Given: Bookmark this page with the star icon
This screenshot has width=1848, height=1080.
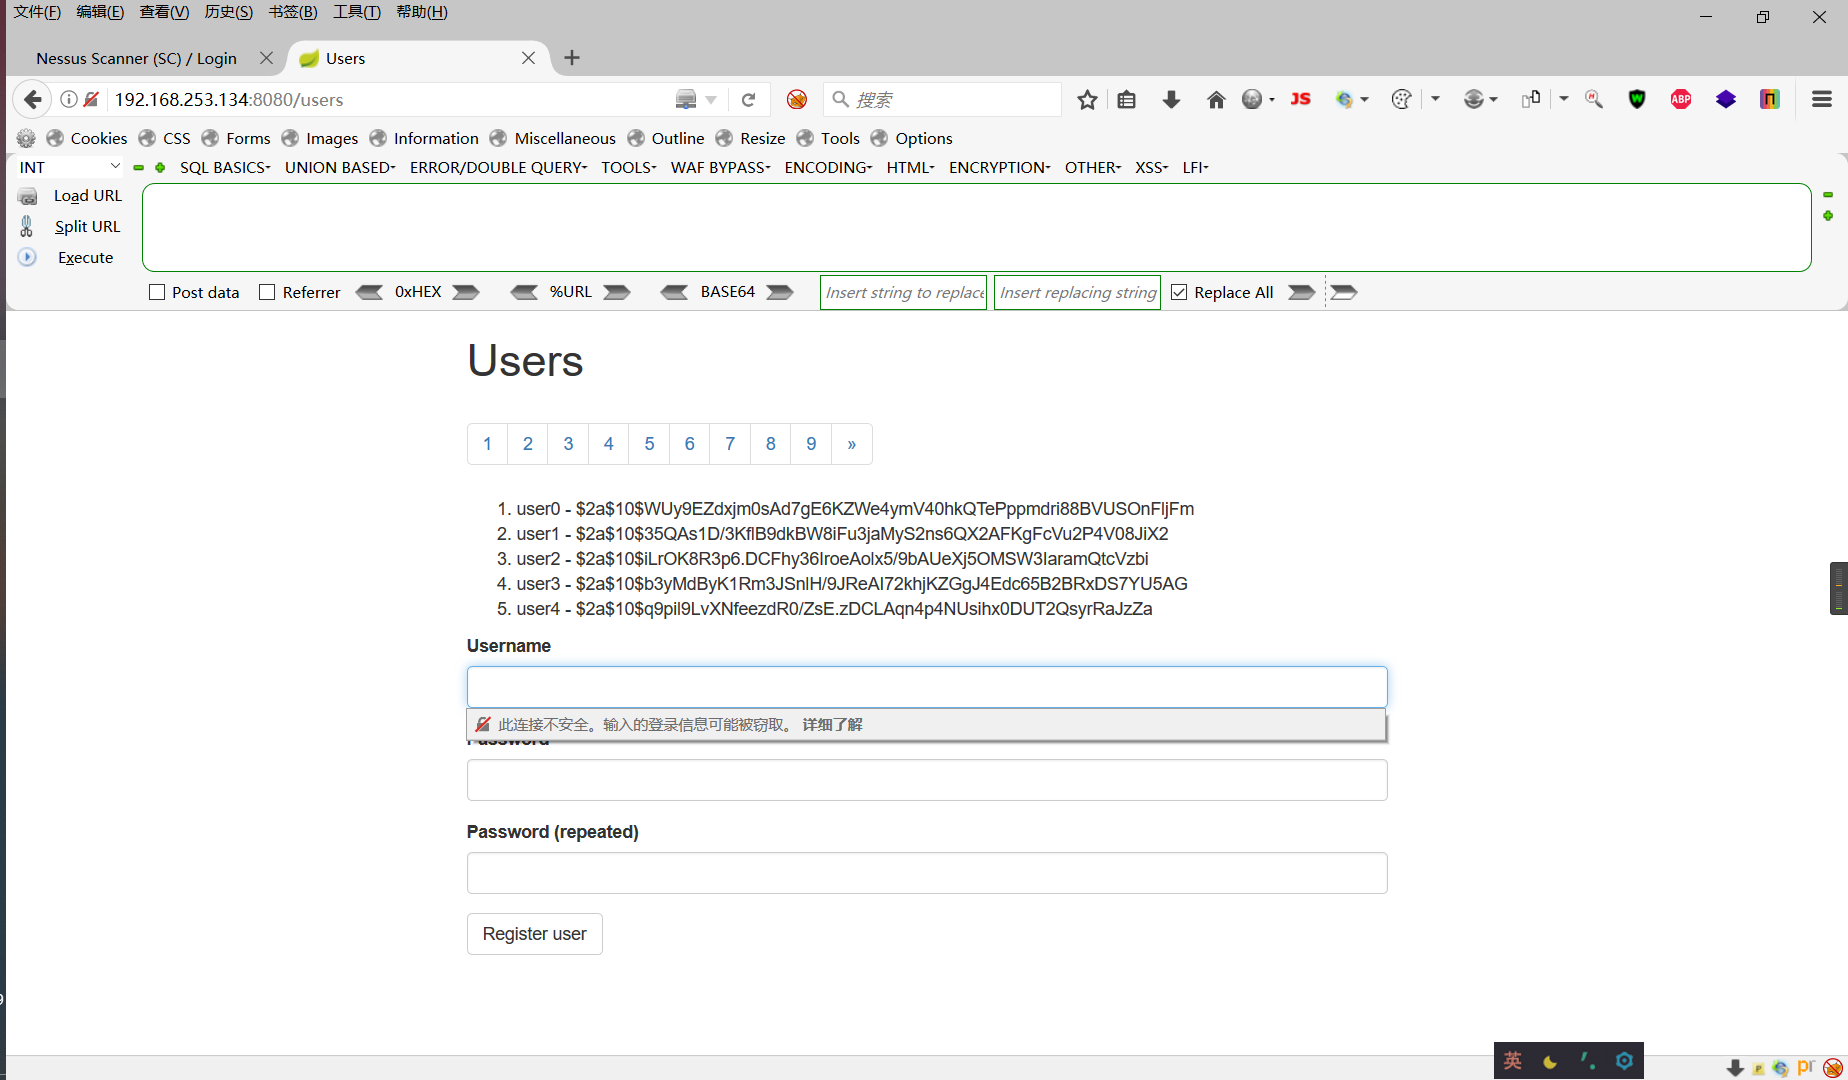Looking at the screenshot, I should pos(1087,99).
